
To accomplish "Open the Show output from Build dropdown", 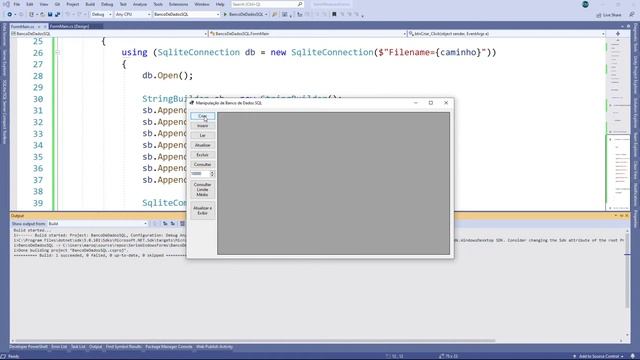I will point(98,224).
